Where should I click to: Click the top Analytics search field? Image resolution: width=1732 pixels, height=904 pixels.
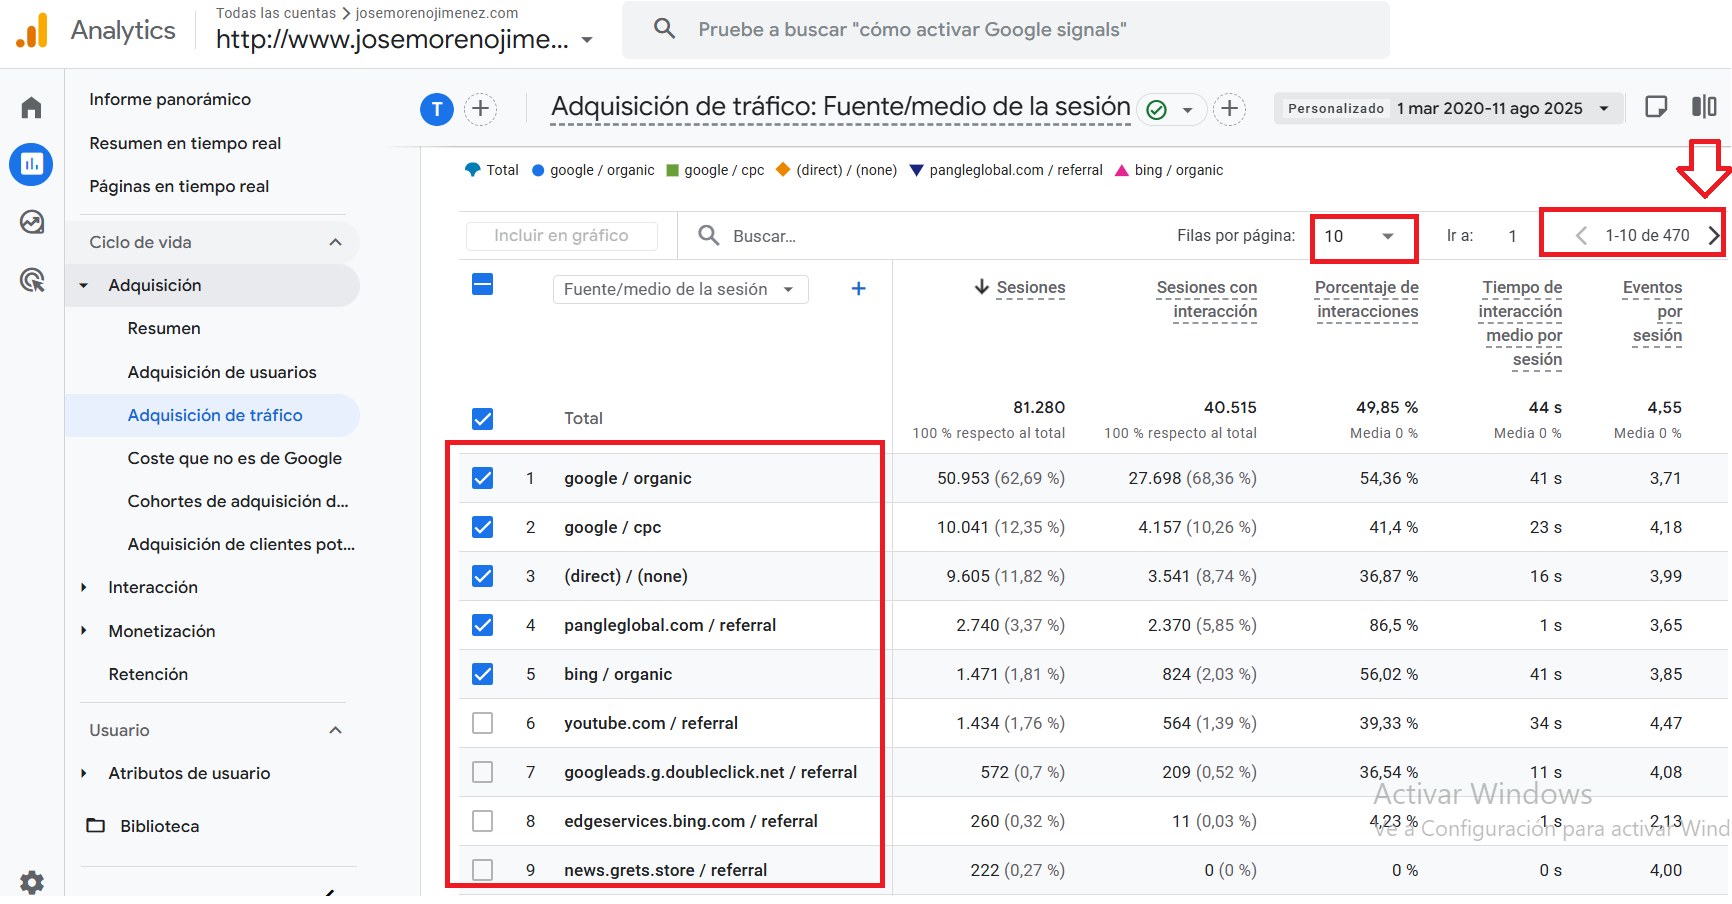click(x=1005, y=30)
